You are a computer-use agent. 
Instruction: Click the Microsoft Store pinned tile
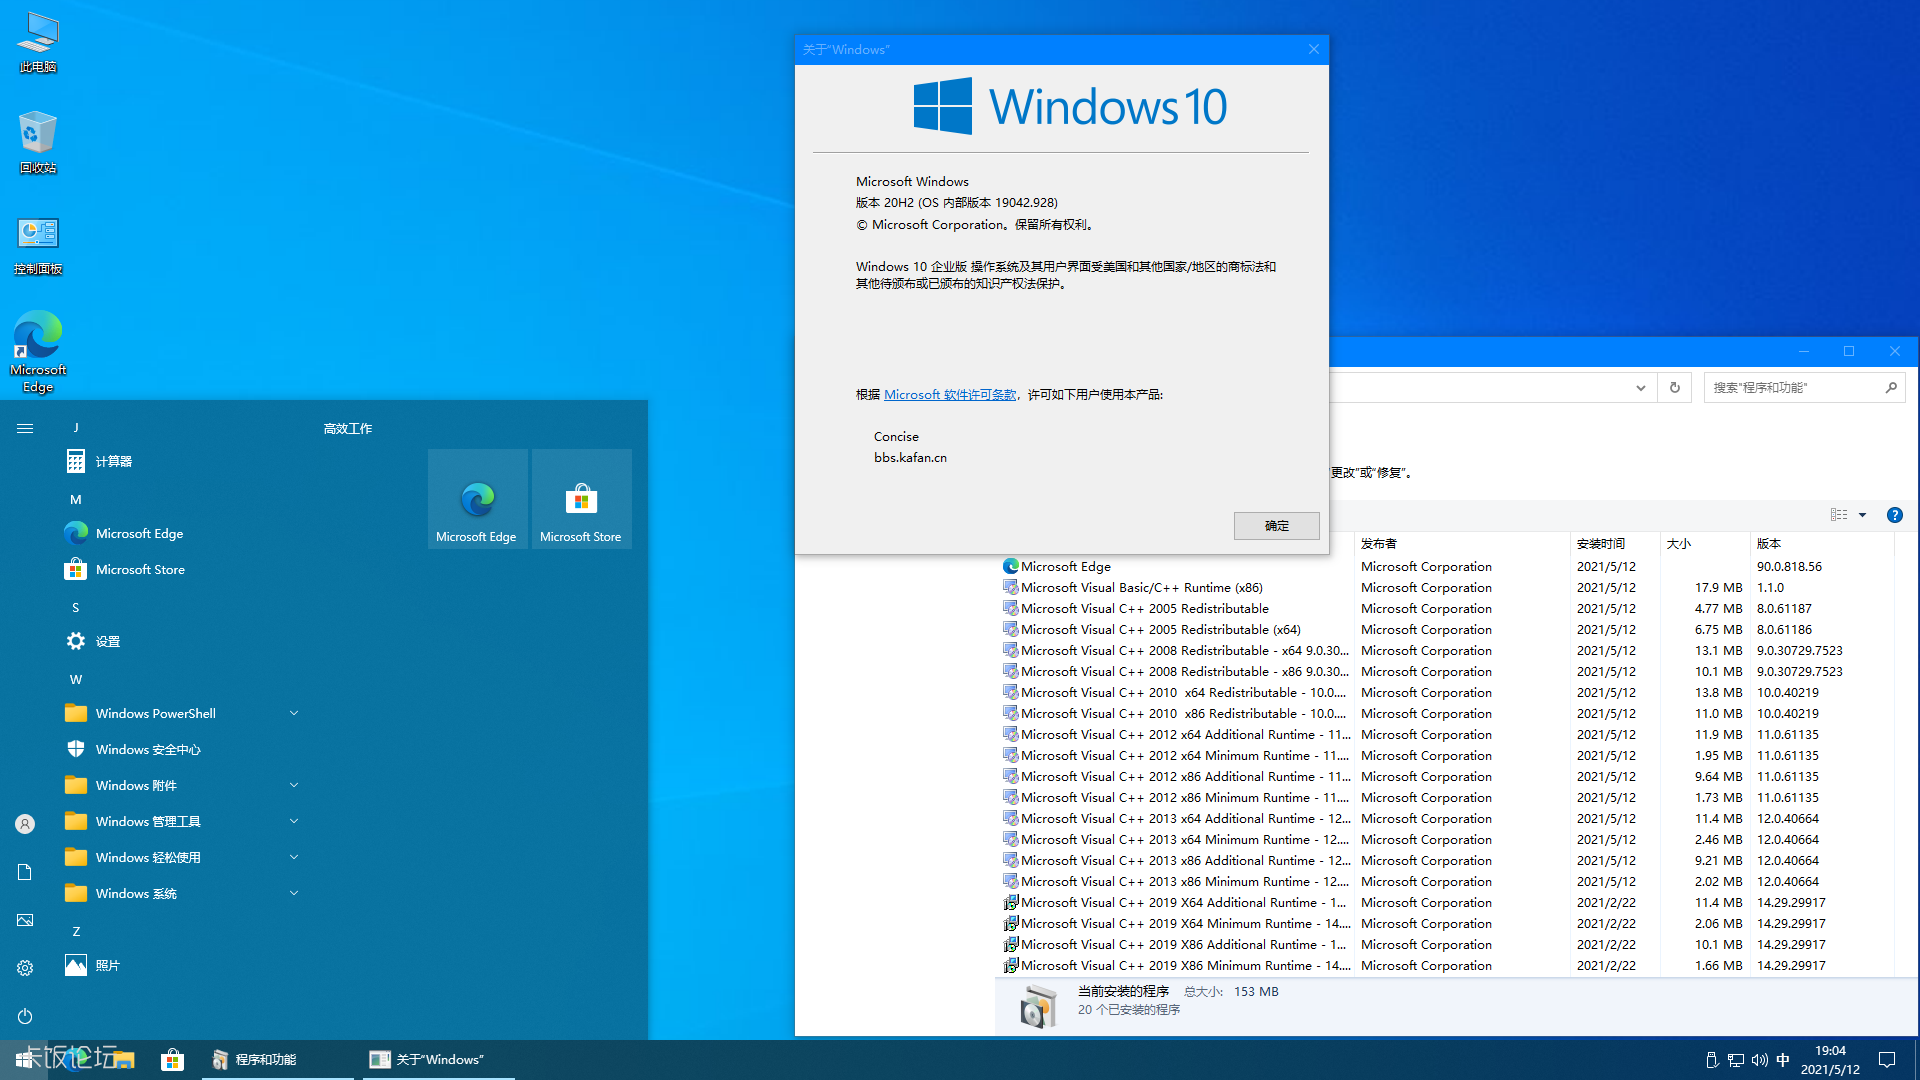point(581,499)
